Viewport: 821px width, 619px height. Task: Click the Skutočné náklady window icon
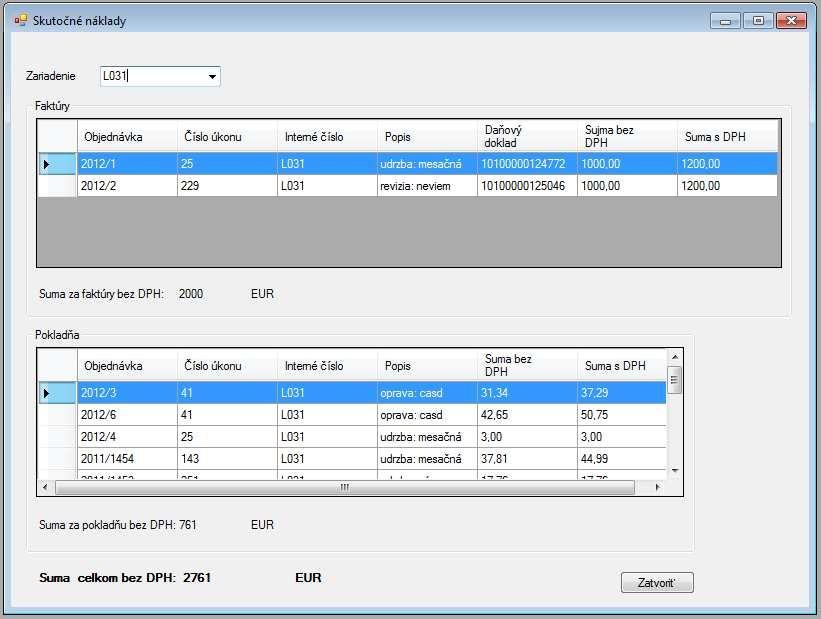point(20,20)
